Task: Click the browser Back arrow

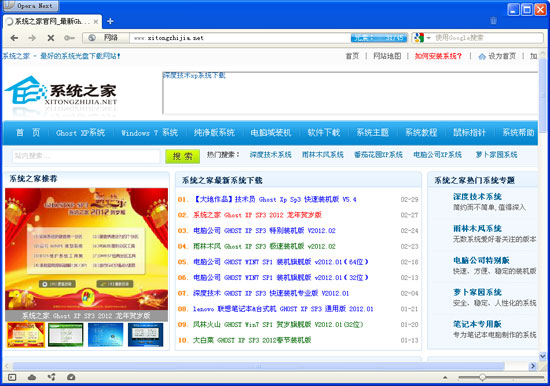Action: click(x=14, y=38)
